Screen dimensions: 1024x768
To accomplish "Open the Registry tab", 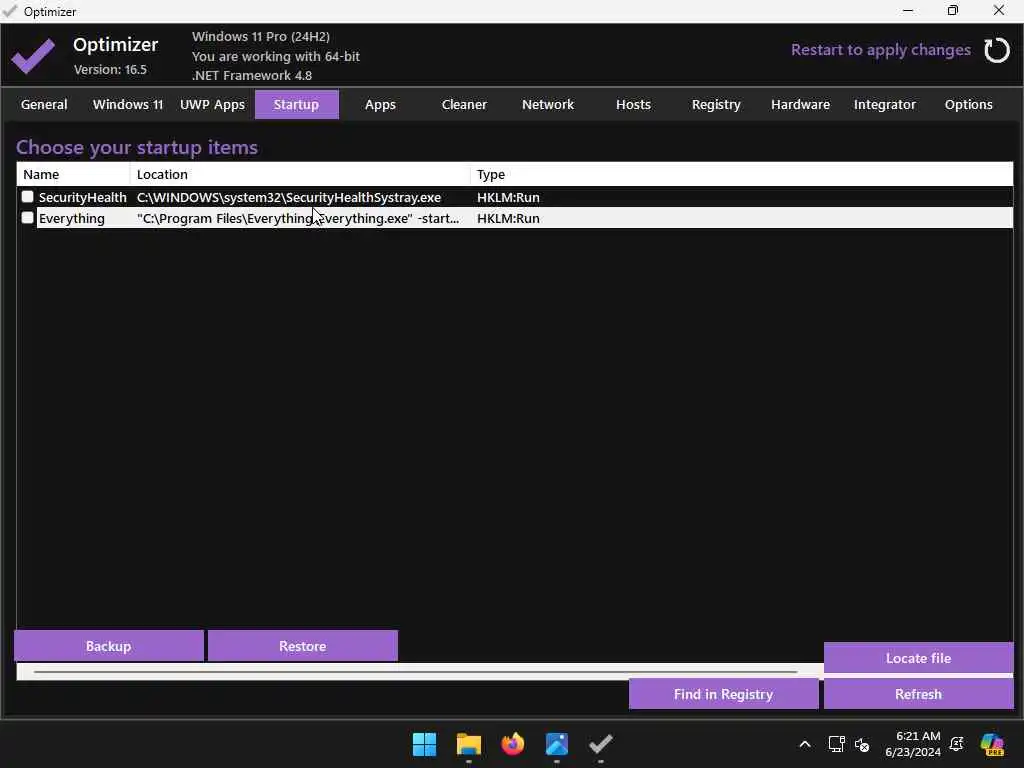I will [x=716, y=104].
